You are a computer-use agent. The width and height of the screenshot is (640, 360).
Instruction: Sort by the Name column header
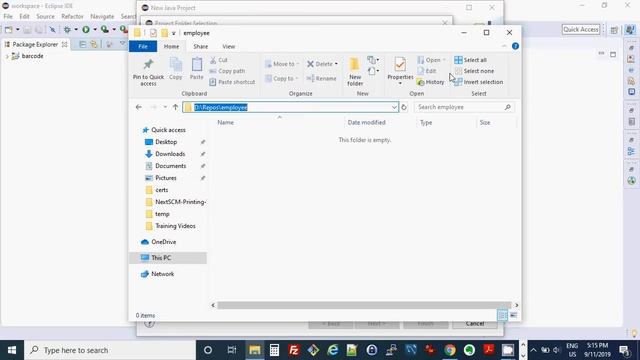(226, 122)
